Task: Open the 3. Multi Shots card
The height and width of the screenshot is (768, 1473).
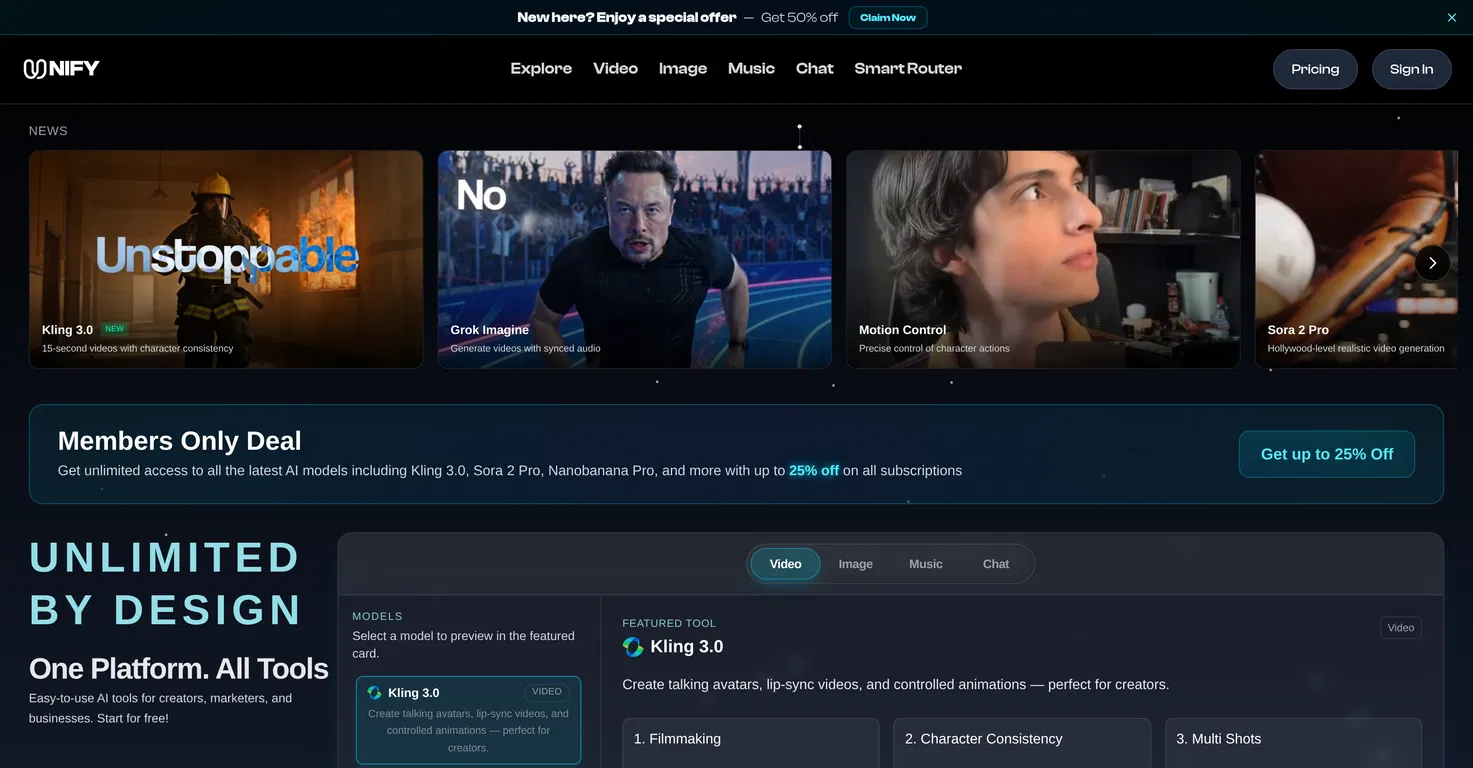Action: click(x=1293, y=742)
